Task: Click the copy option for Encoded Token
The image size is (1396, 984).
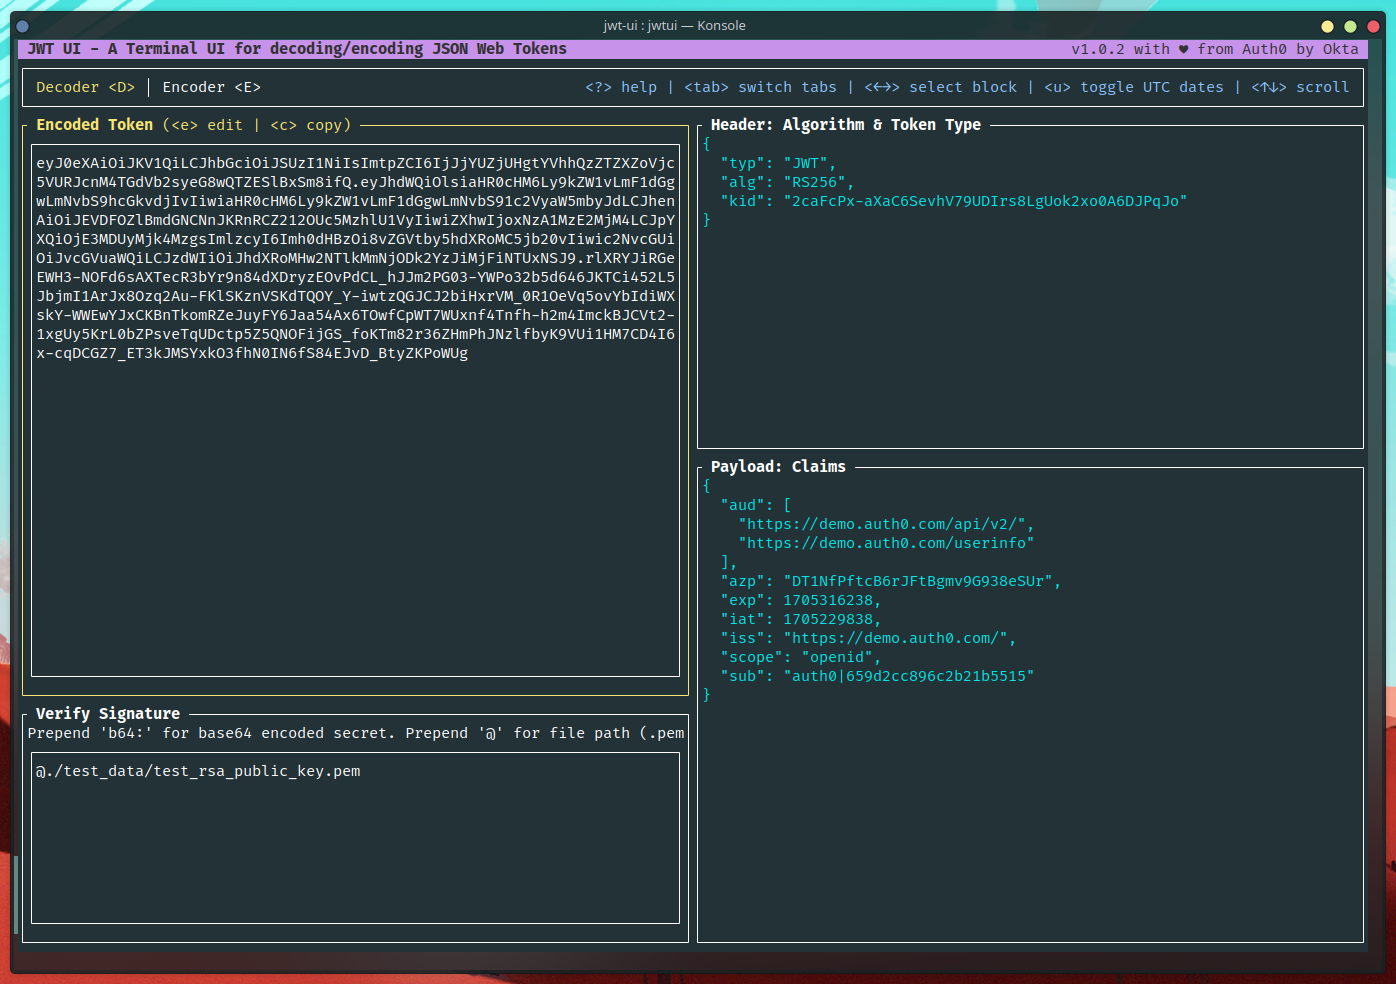Action: click(310, 124)
